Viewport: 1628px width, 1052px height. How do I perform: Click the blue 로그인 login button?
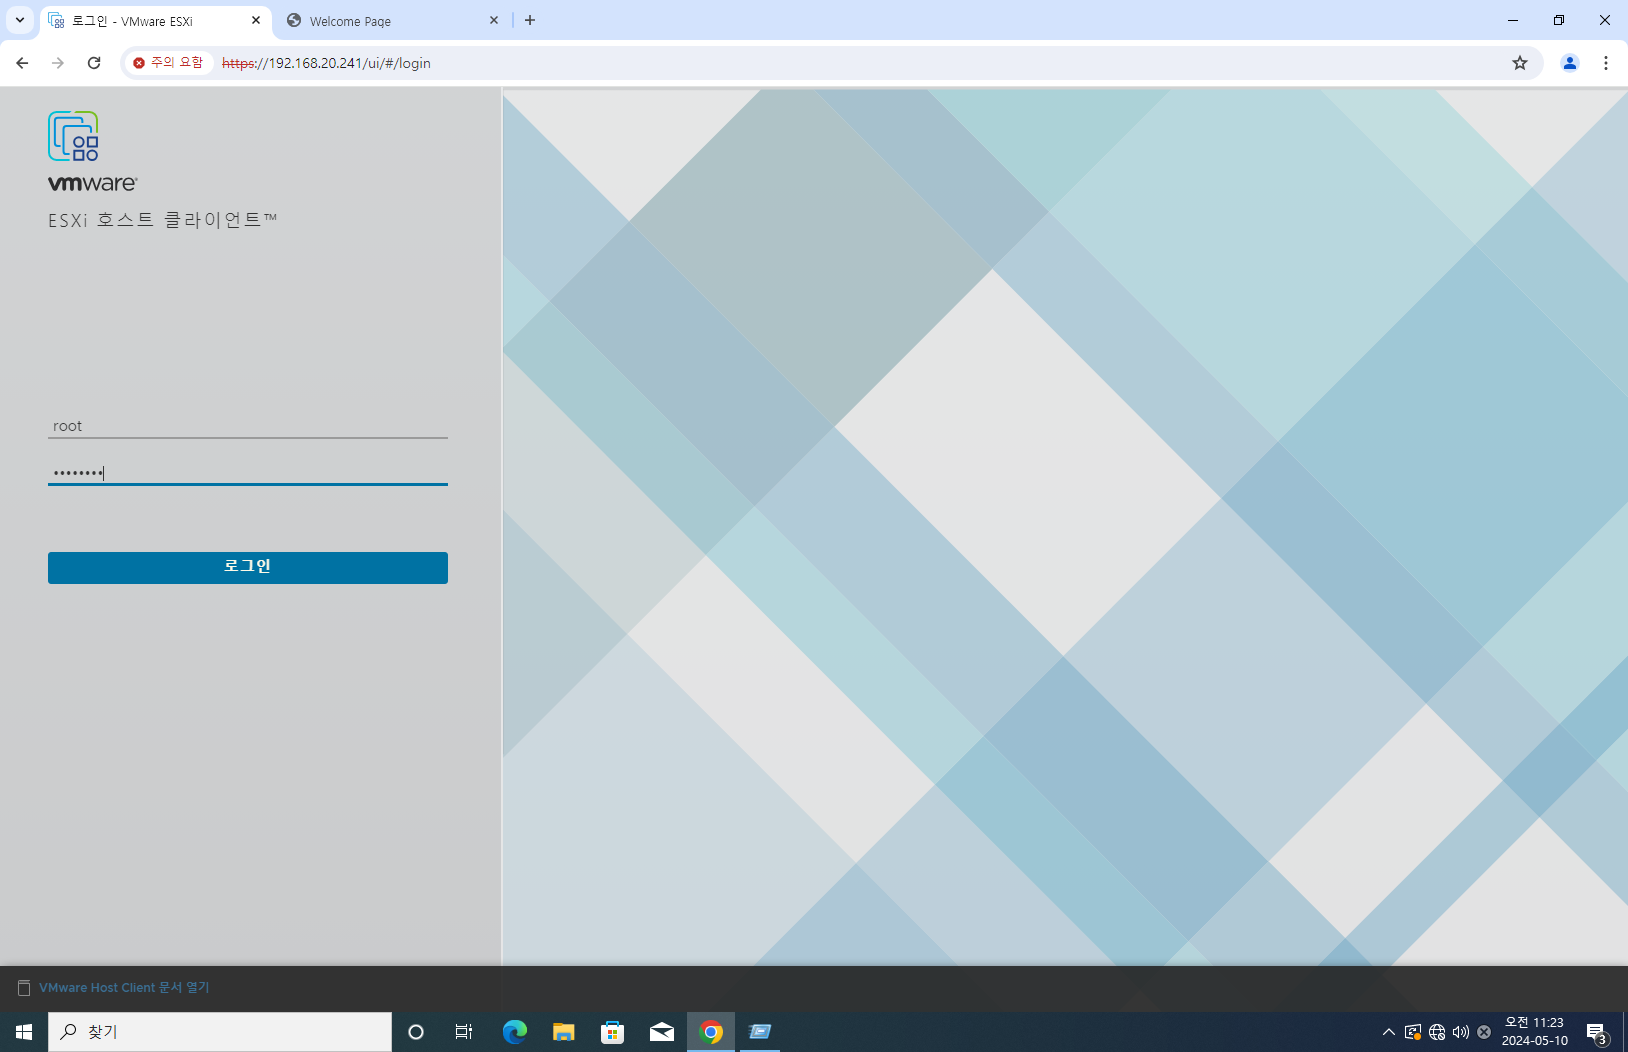(x=248, y=567)
